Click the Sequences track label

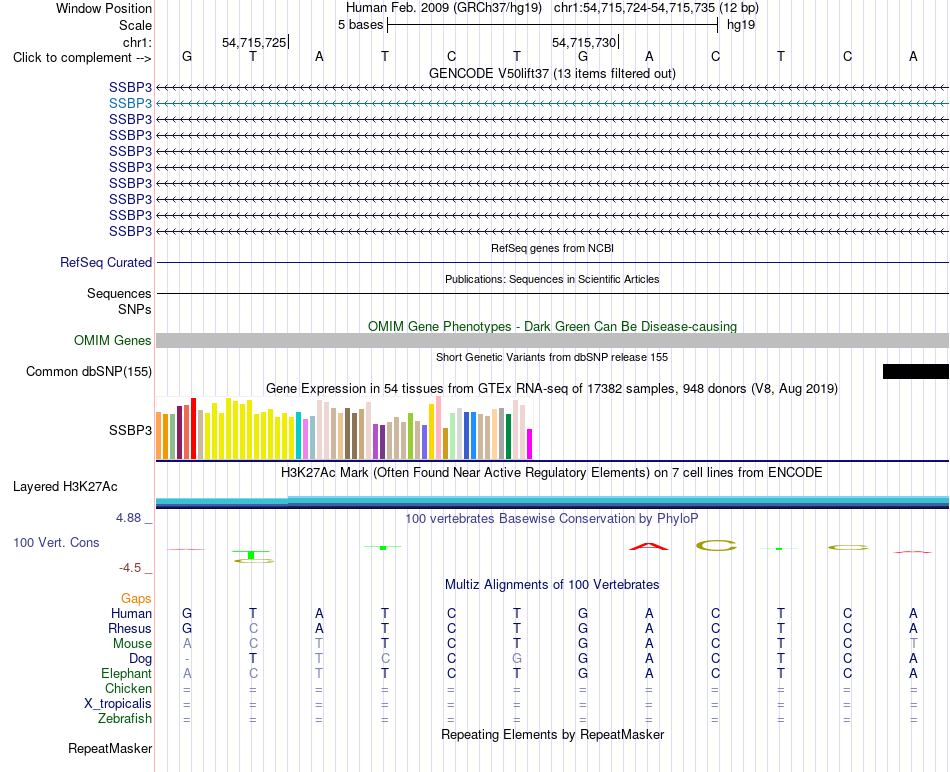pyautogui.click(x=119, y=293)
